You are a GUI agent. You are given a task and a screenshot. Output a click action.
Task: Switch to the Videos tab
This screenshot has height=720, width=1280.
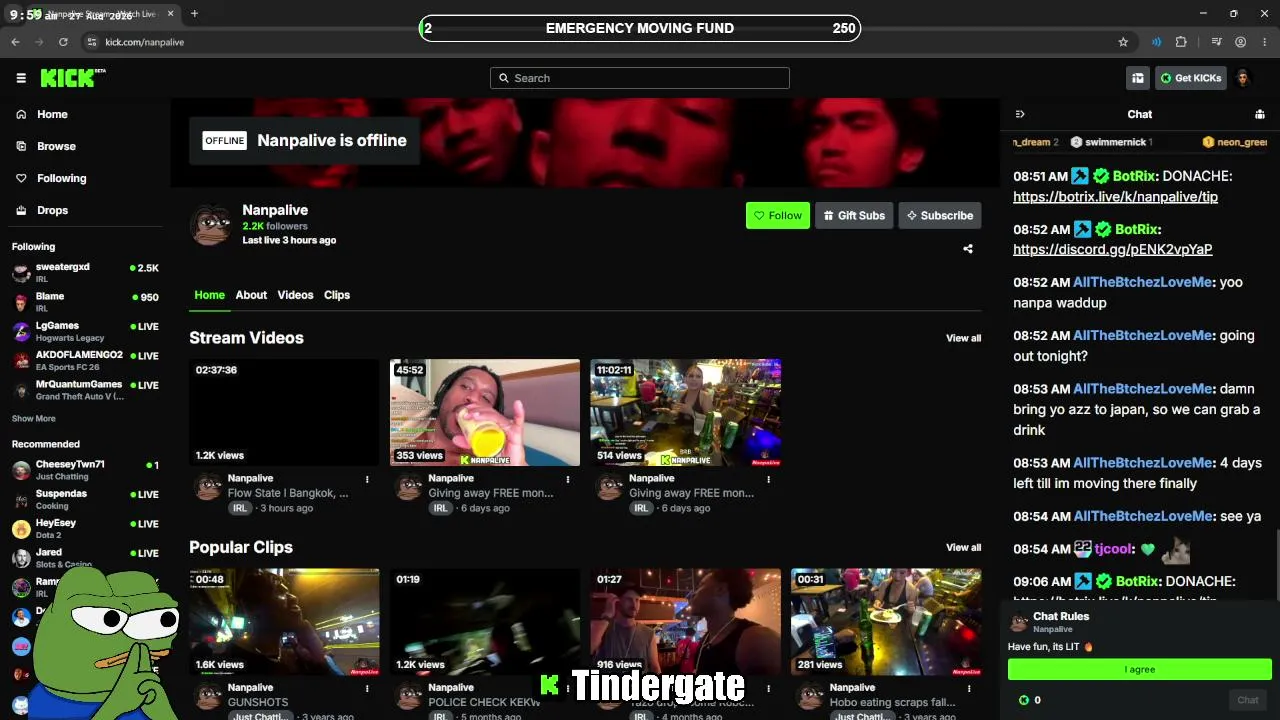(295, 295)
